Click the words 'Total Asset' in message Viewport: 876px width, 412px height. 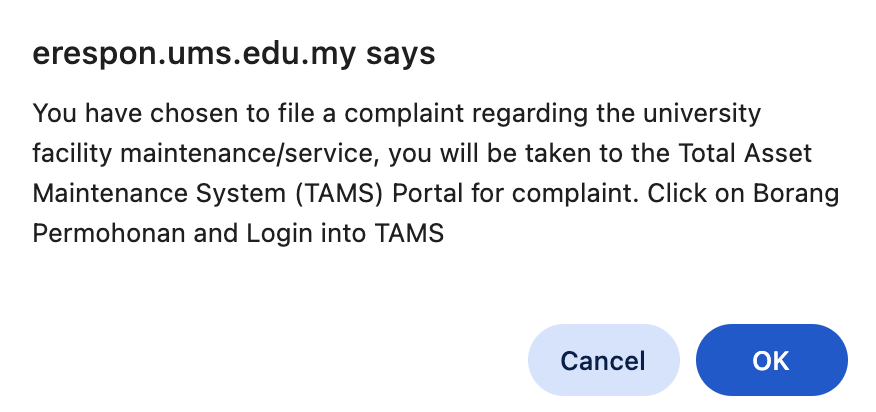760,153
